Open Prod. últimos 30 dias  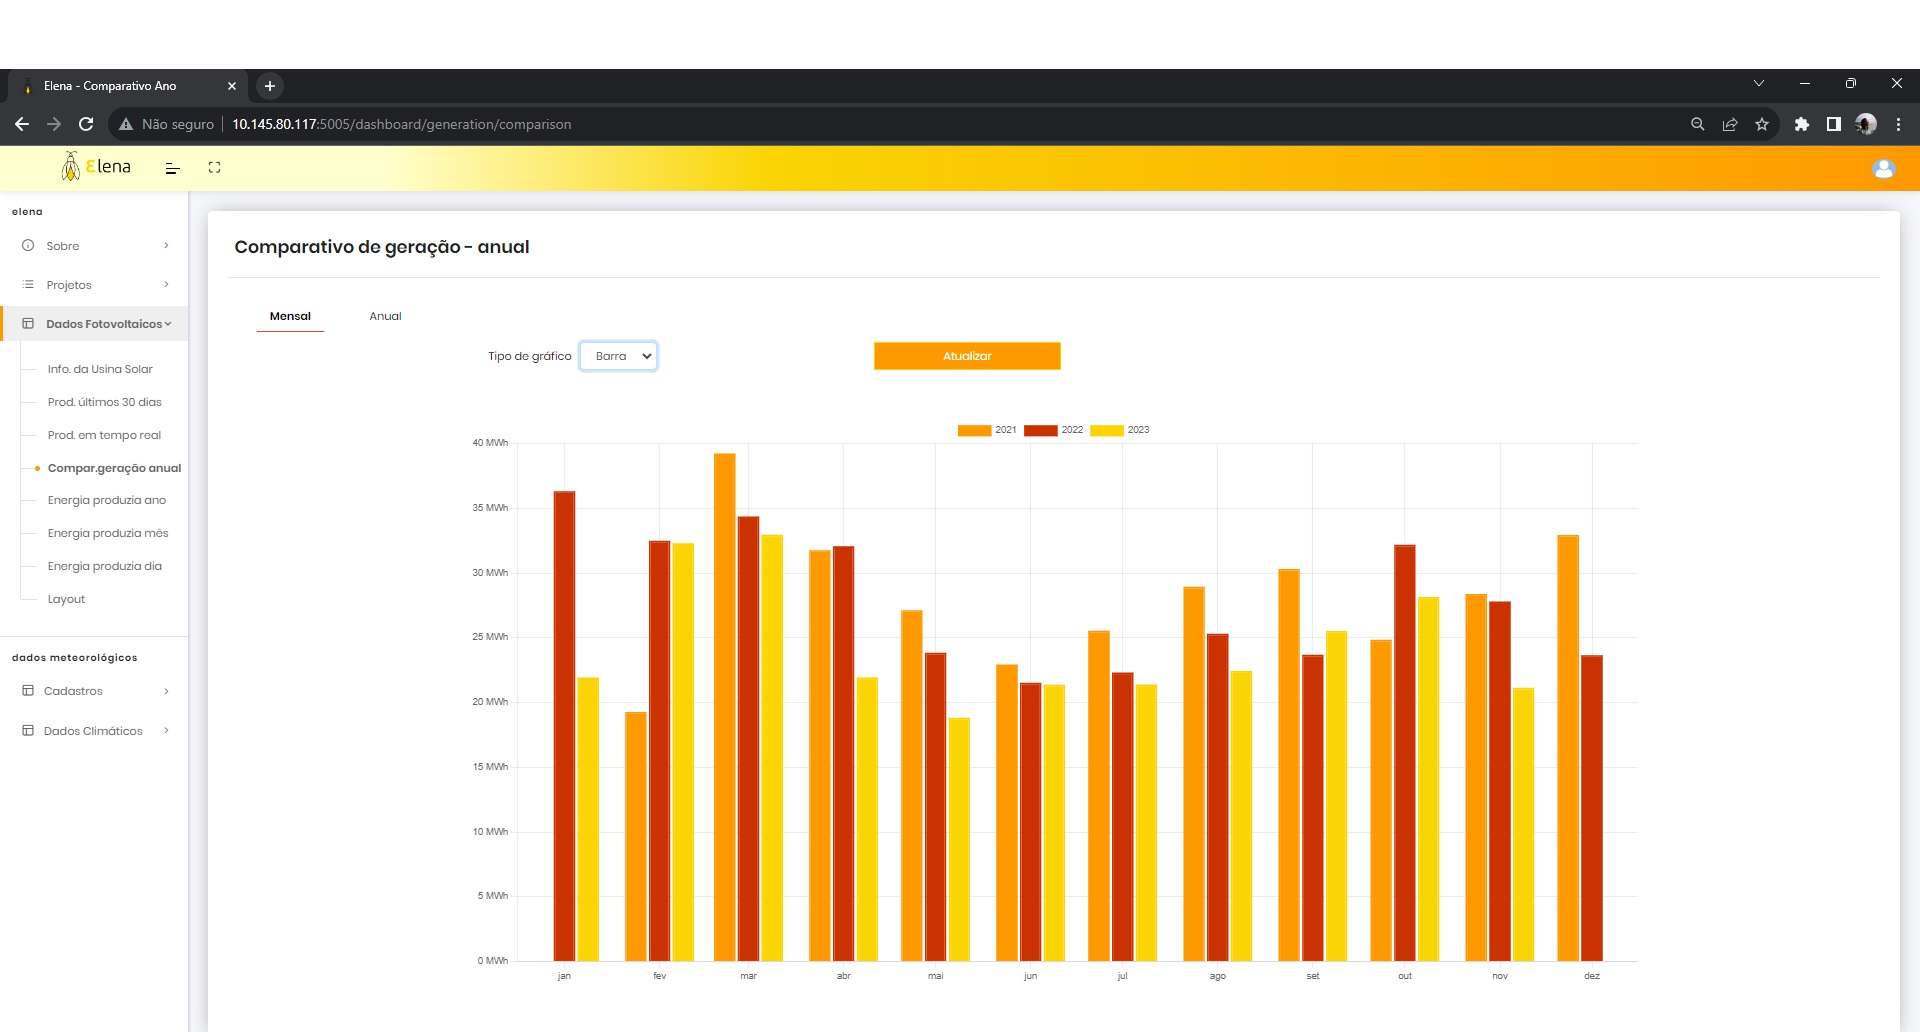click(104, 402)
